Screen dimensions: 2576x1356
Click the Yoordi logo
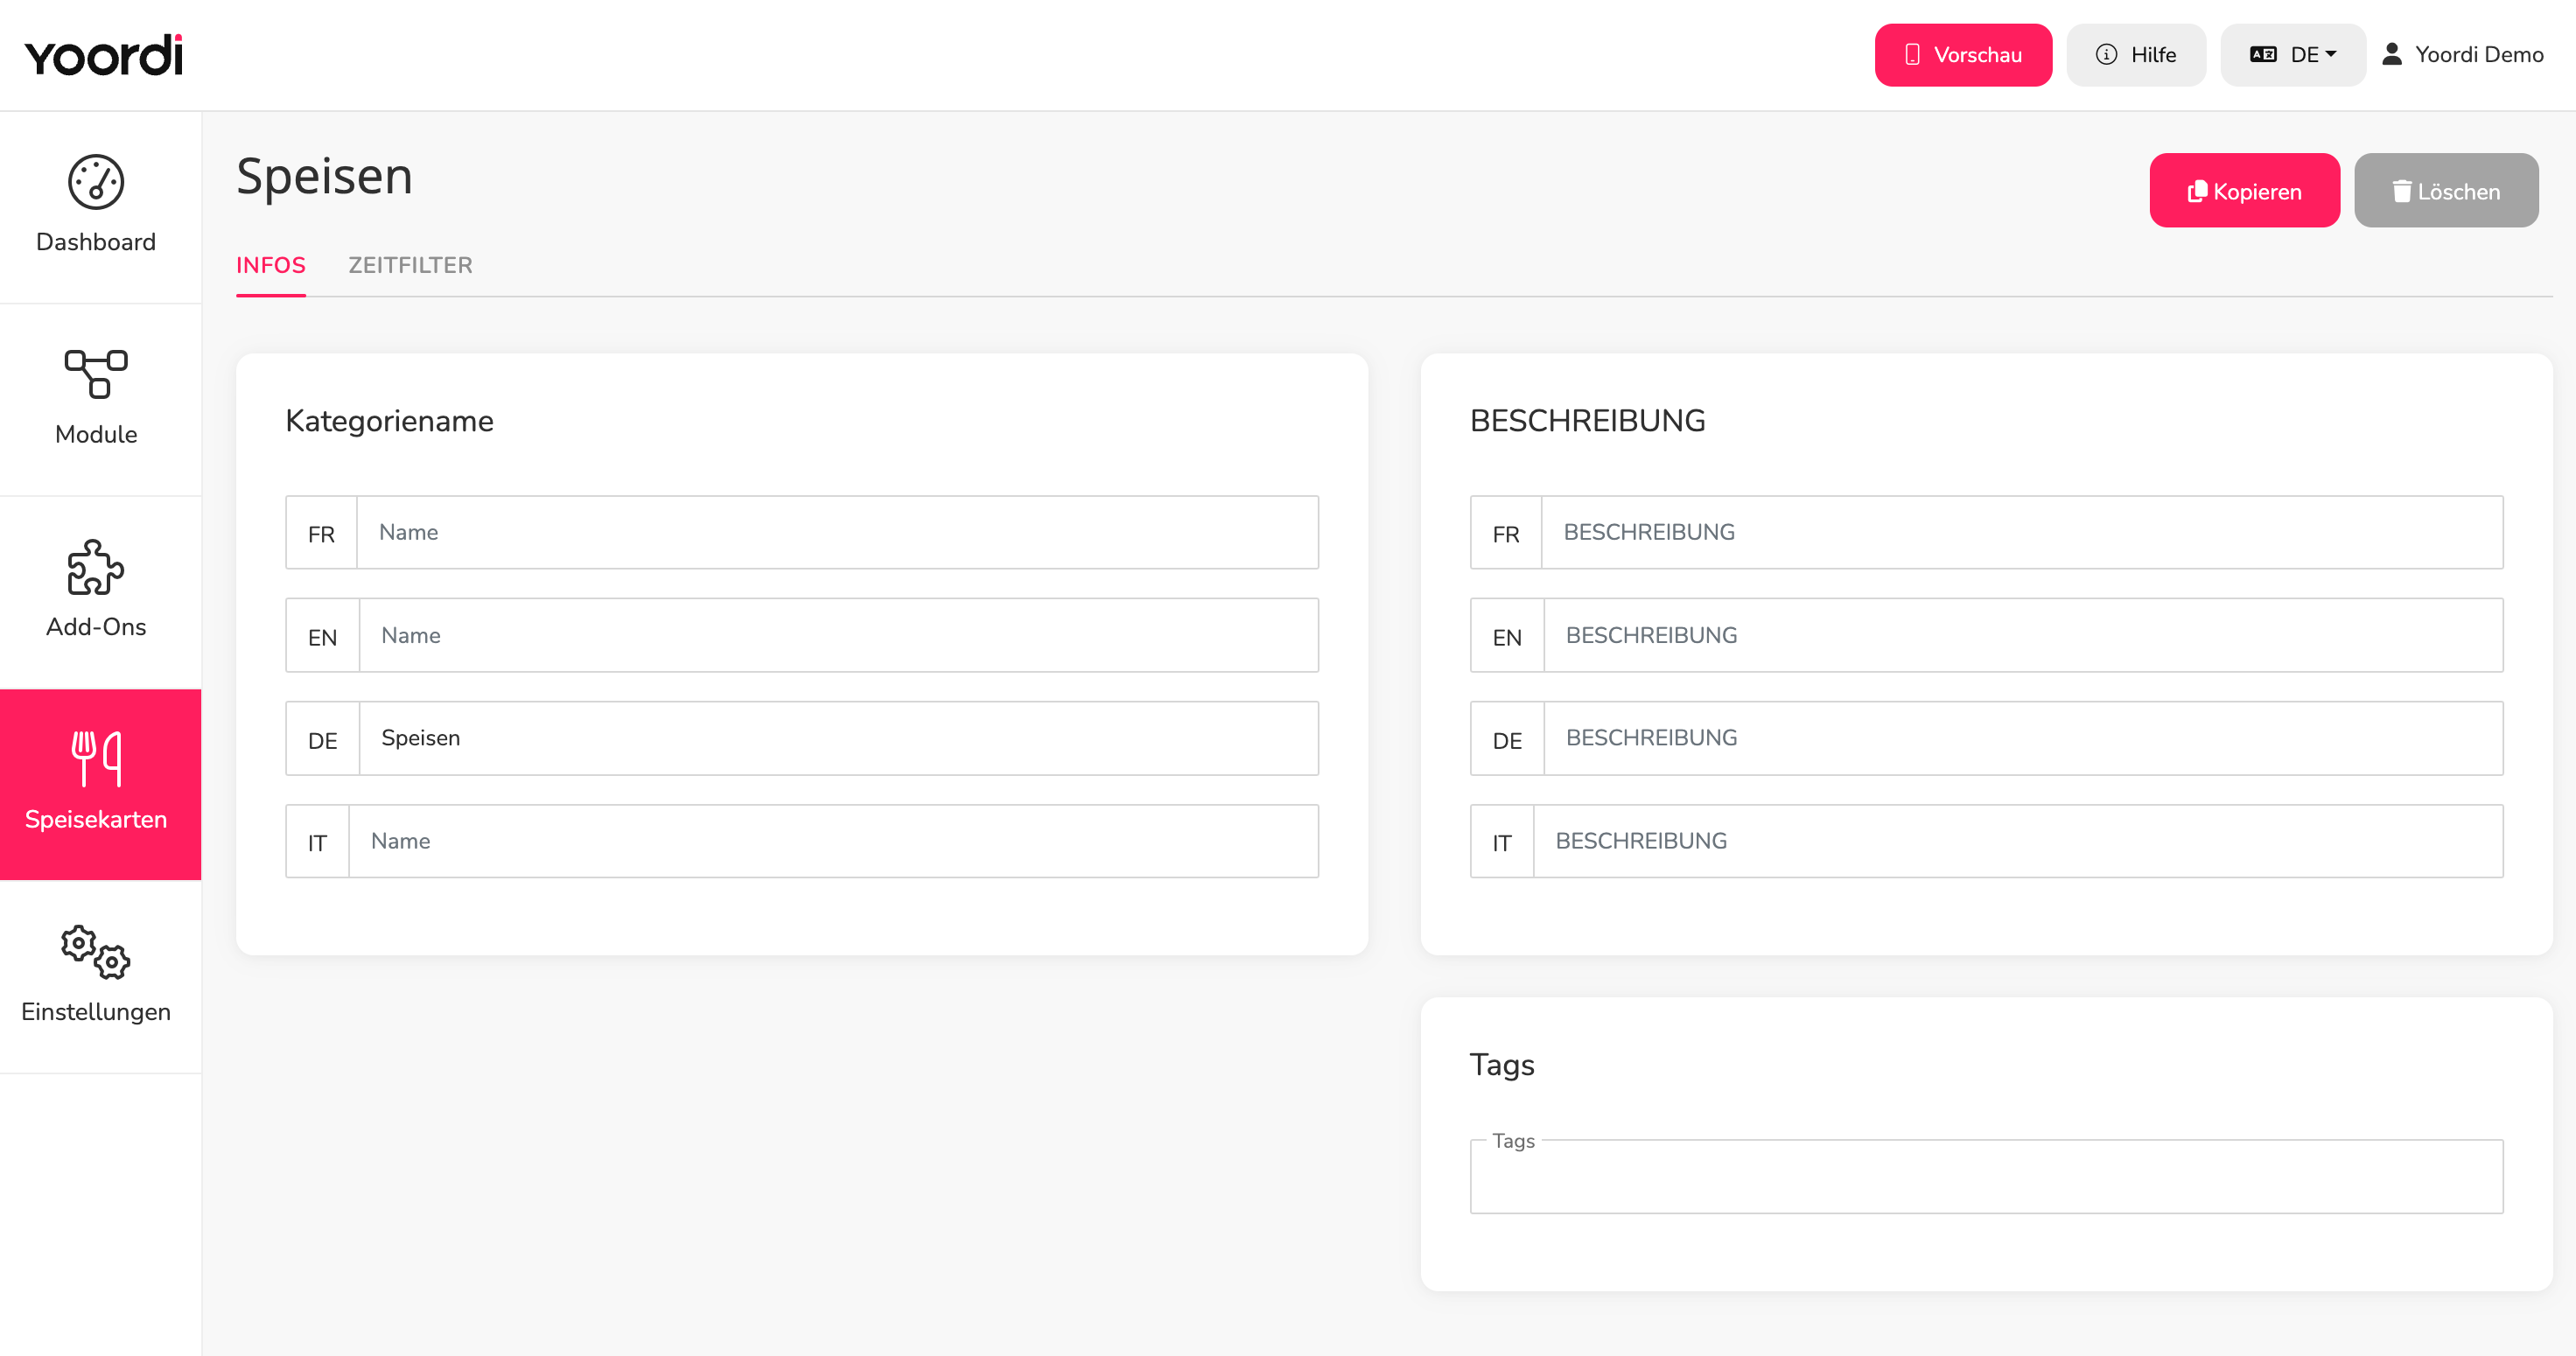104,55
